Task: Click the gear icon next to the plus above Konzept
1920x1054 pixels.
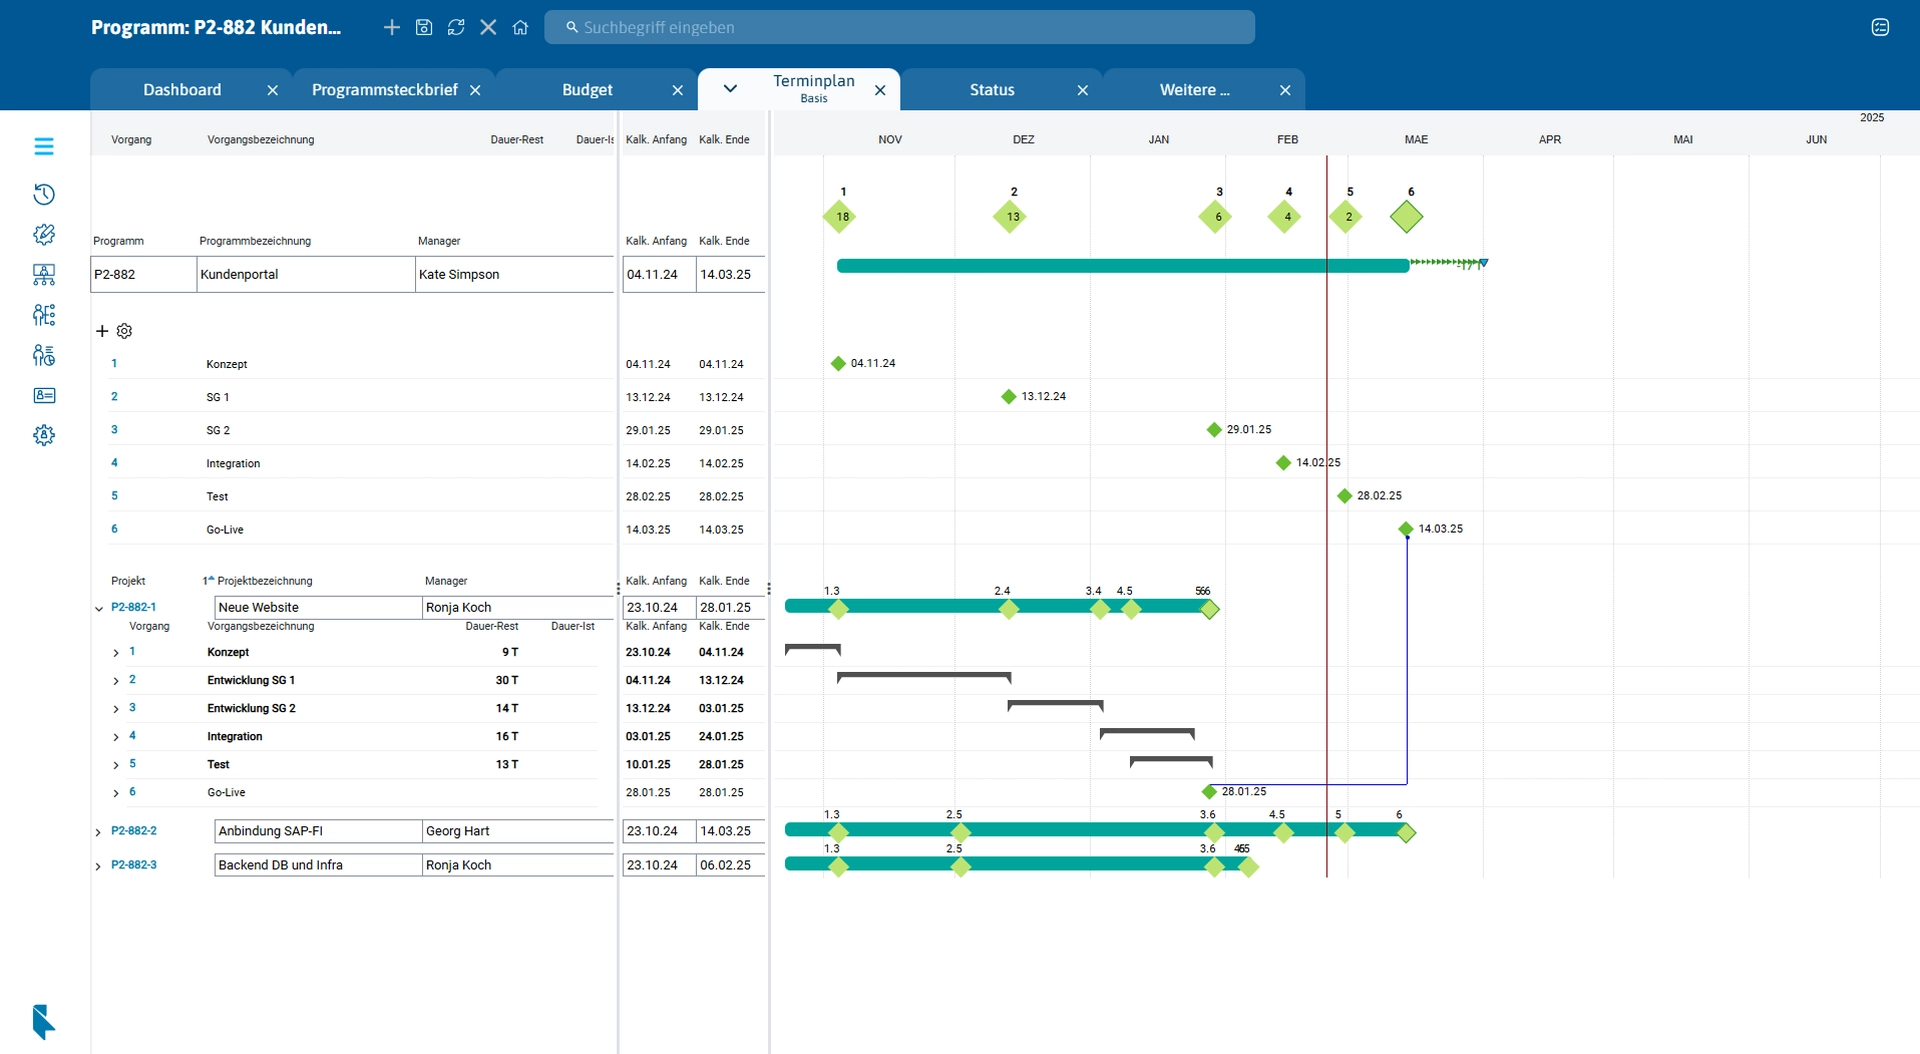Action: 124,331
